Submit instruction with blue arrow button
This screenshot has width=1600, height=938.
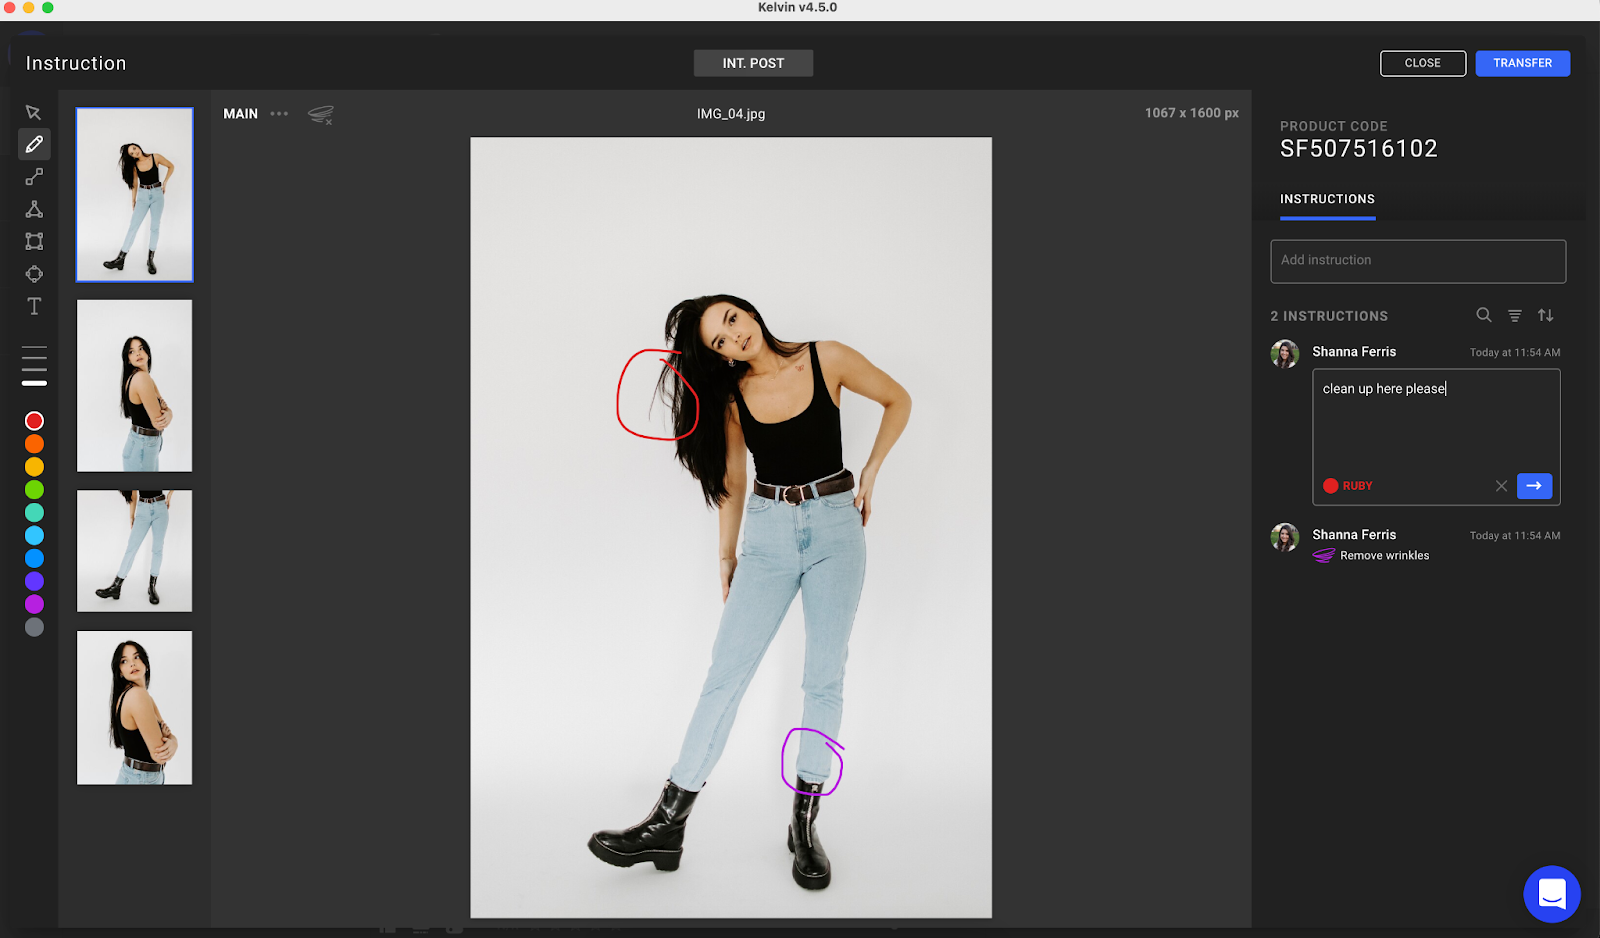1534,486
